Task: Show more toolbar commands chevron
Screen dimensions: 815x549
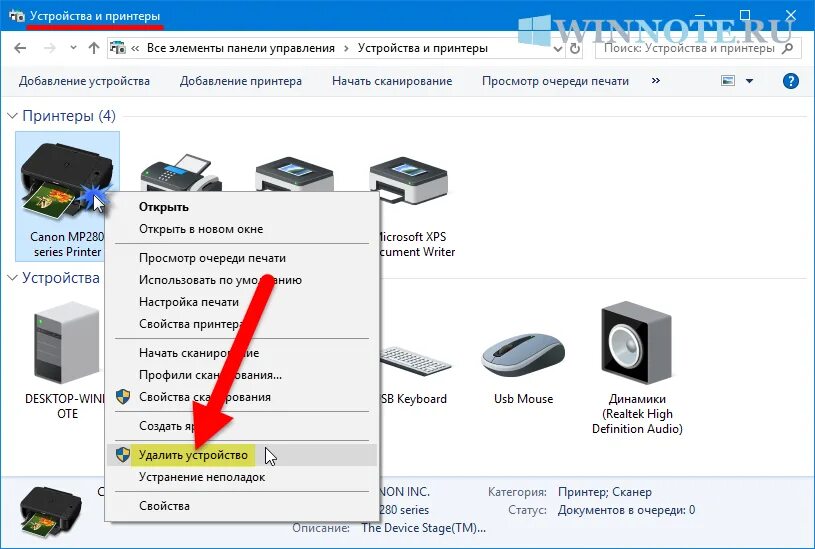Action: tap(656, 81)
